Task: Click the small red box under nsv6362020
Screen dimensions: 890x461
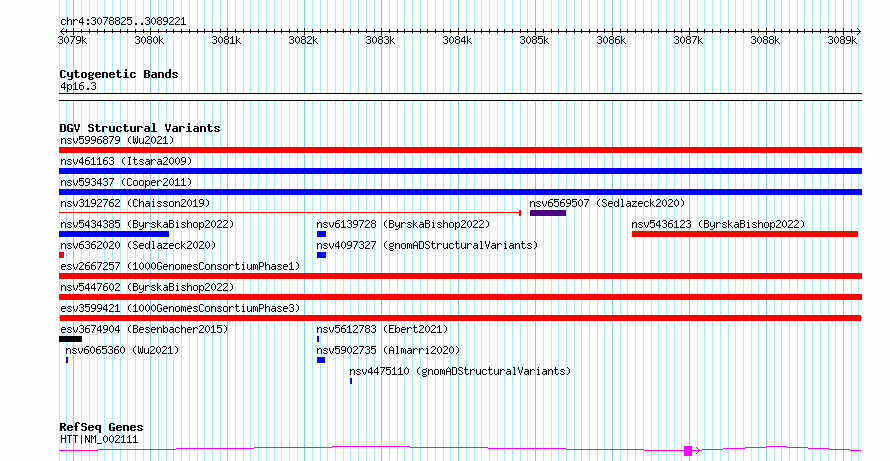Action: pyautogui.click(x=61, y=255)
